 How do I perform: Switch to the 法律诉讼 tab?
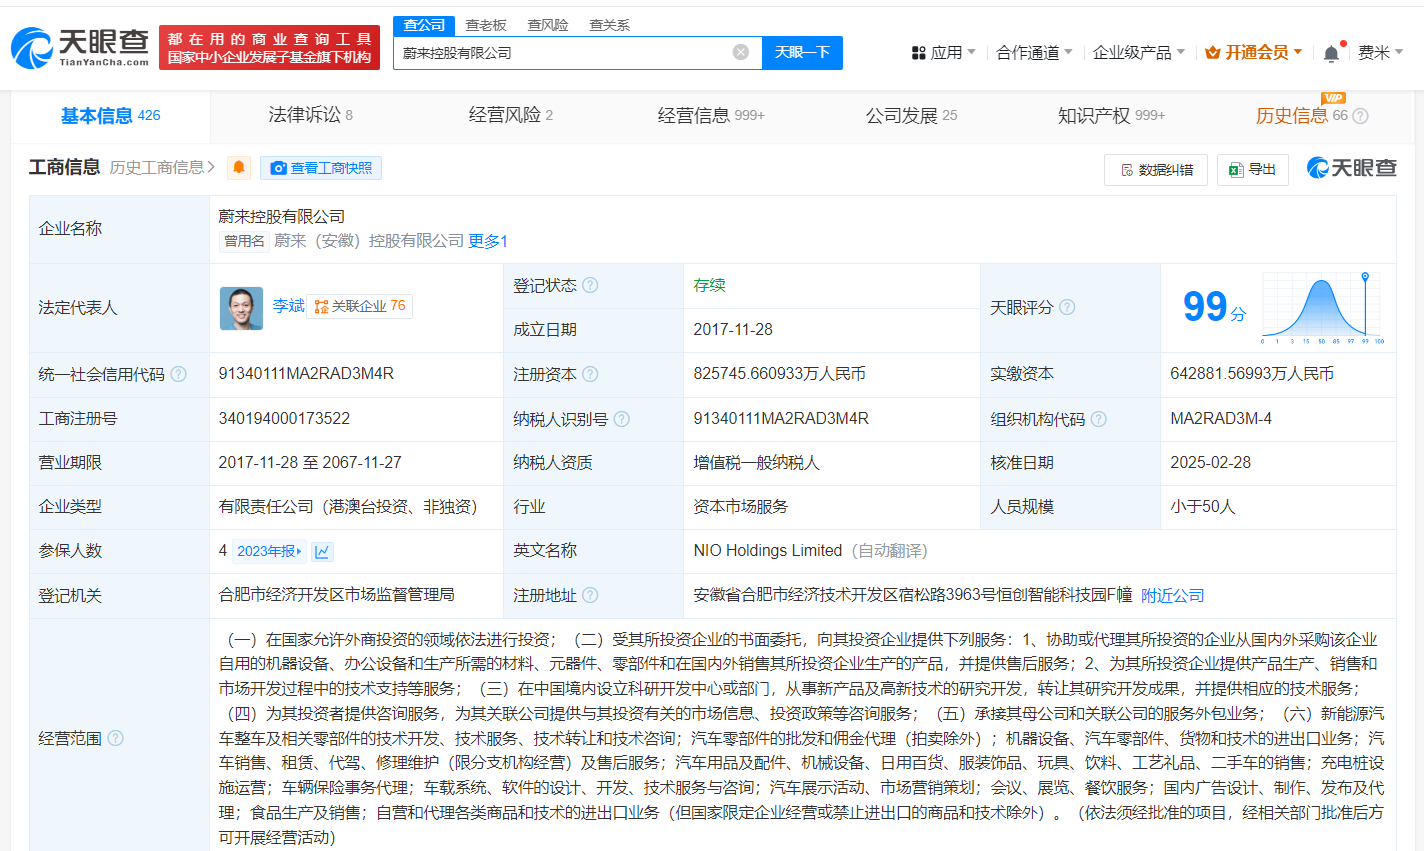[310, 115]
